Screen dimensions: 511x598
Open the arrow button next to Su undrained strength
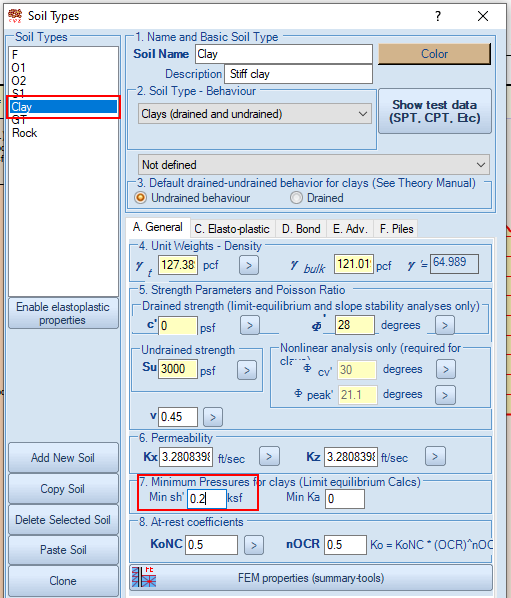pyautogui.click(x=247, y=370)
